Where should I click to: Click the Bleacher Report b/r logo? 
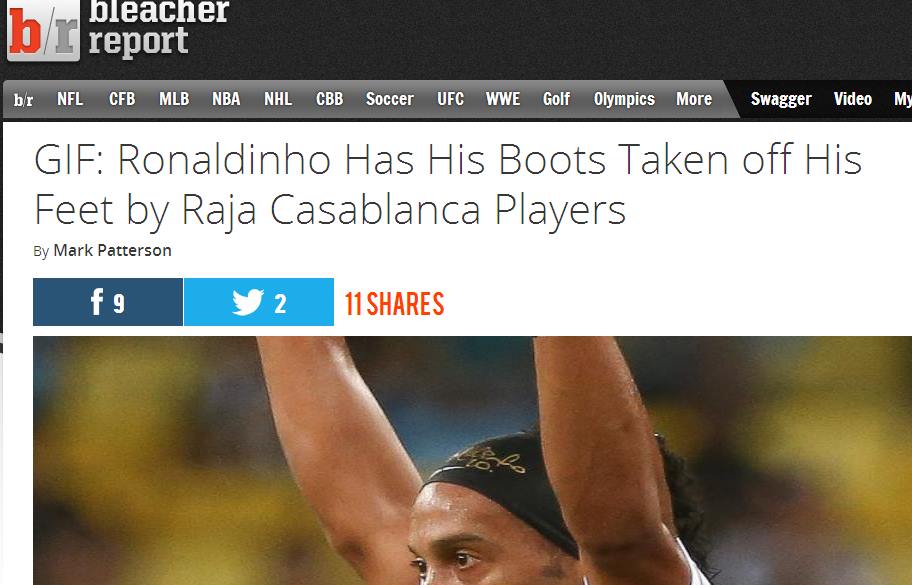(x=44, y=30)
